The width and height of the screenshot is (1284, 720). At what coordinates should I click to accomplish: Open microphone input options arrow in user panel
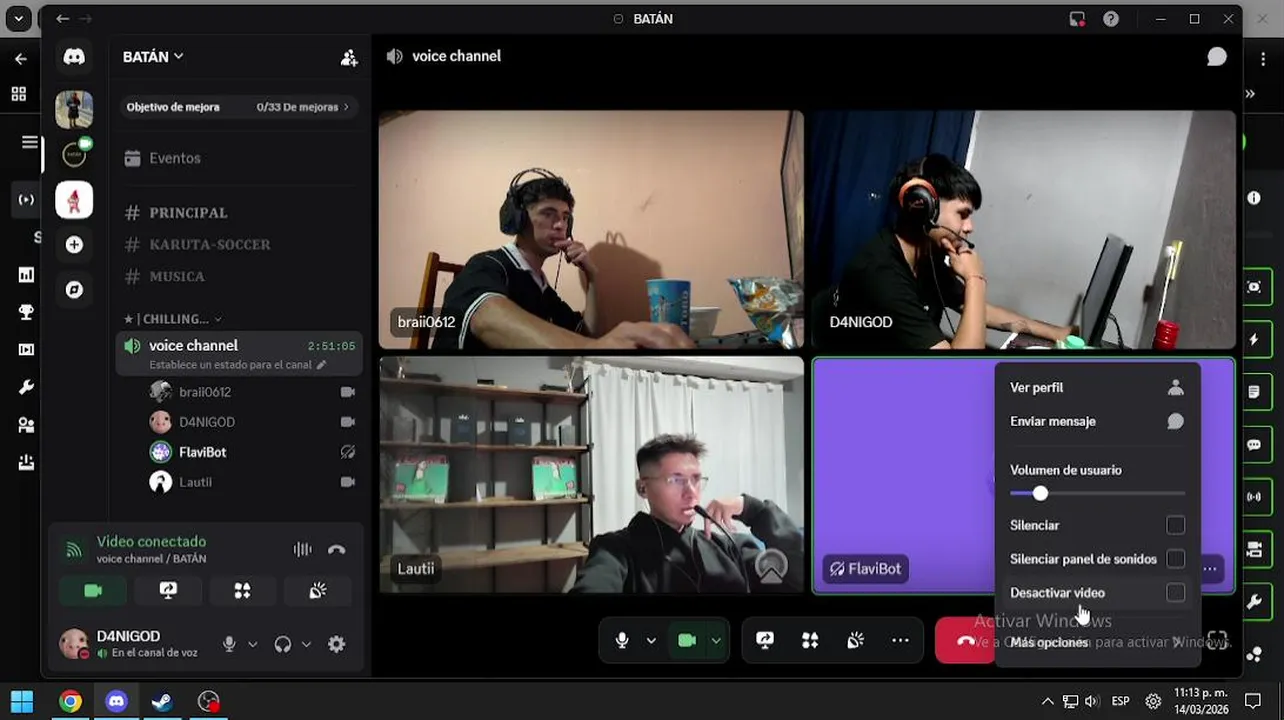(x=253, y=644)
